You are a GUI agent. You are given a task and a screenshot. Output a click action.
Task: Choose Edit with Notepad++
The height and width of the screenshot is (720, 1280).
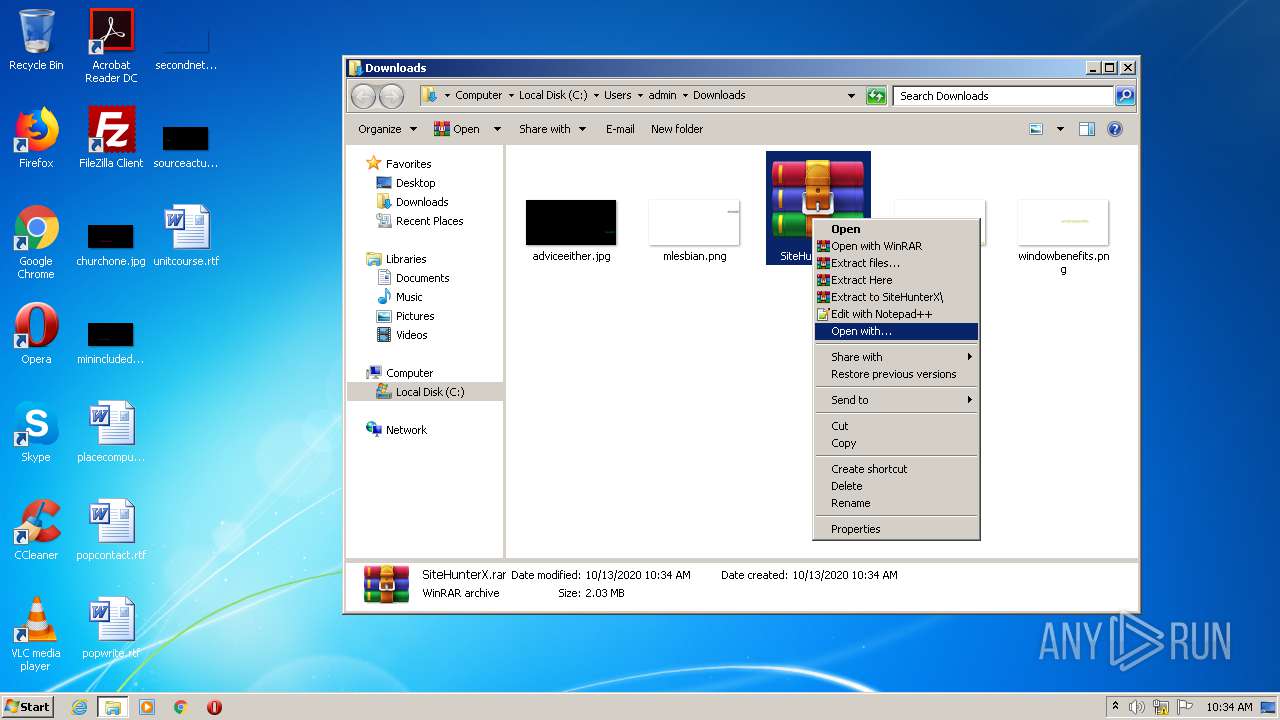point(896,314)
